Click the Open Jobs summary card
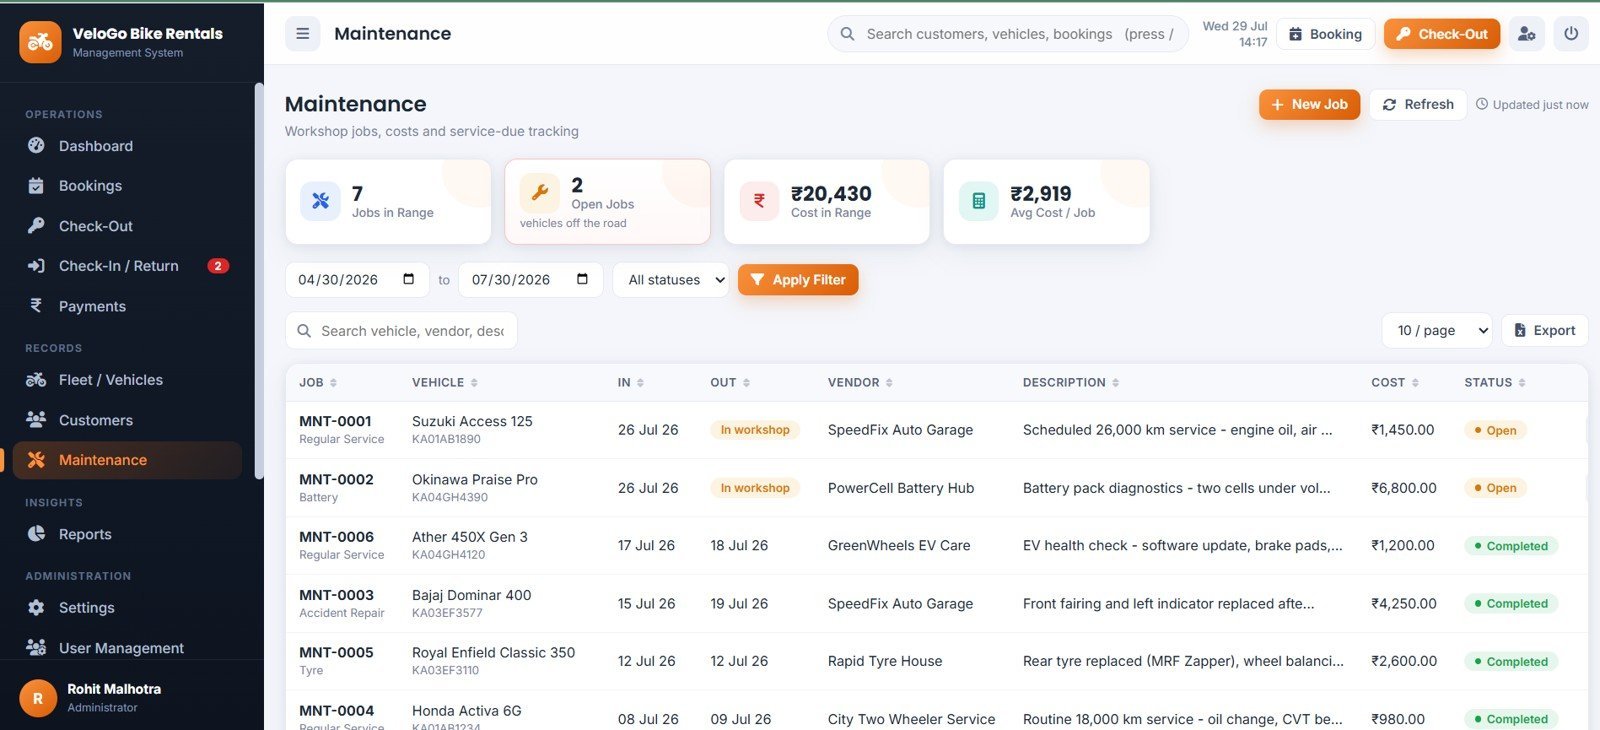Image resolution: width=1600 pixels, height=730 pixels. tap(607, 201)
